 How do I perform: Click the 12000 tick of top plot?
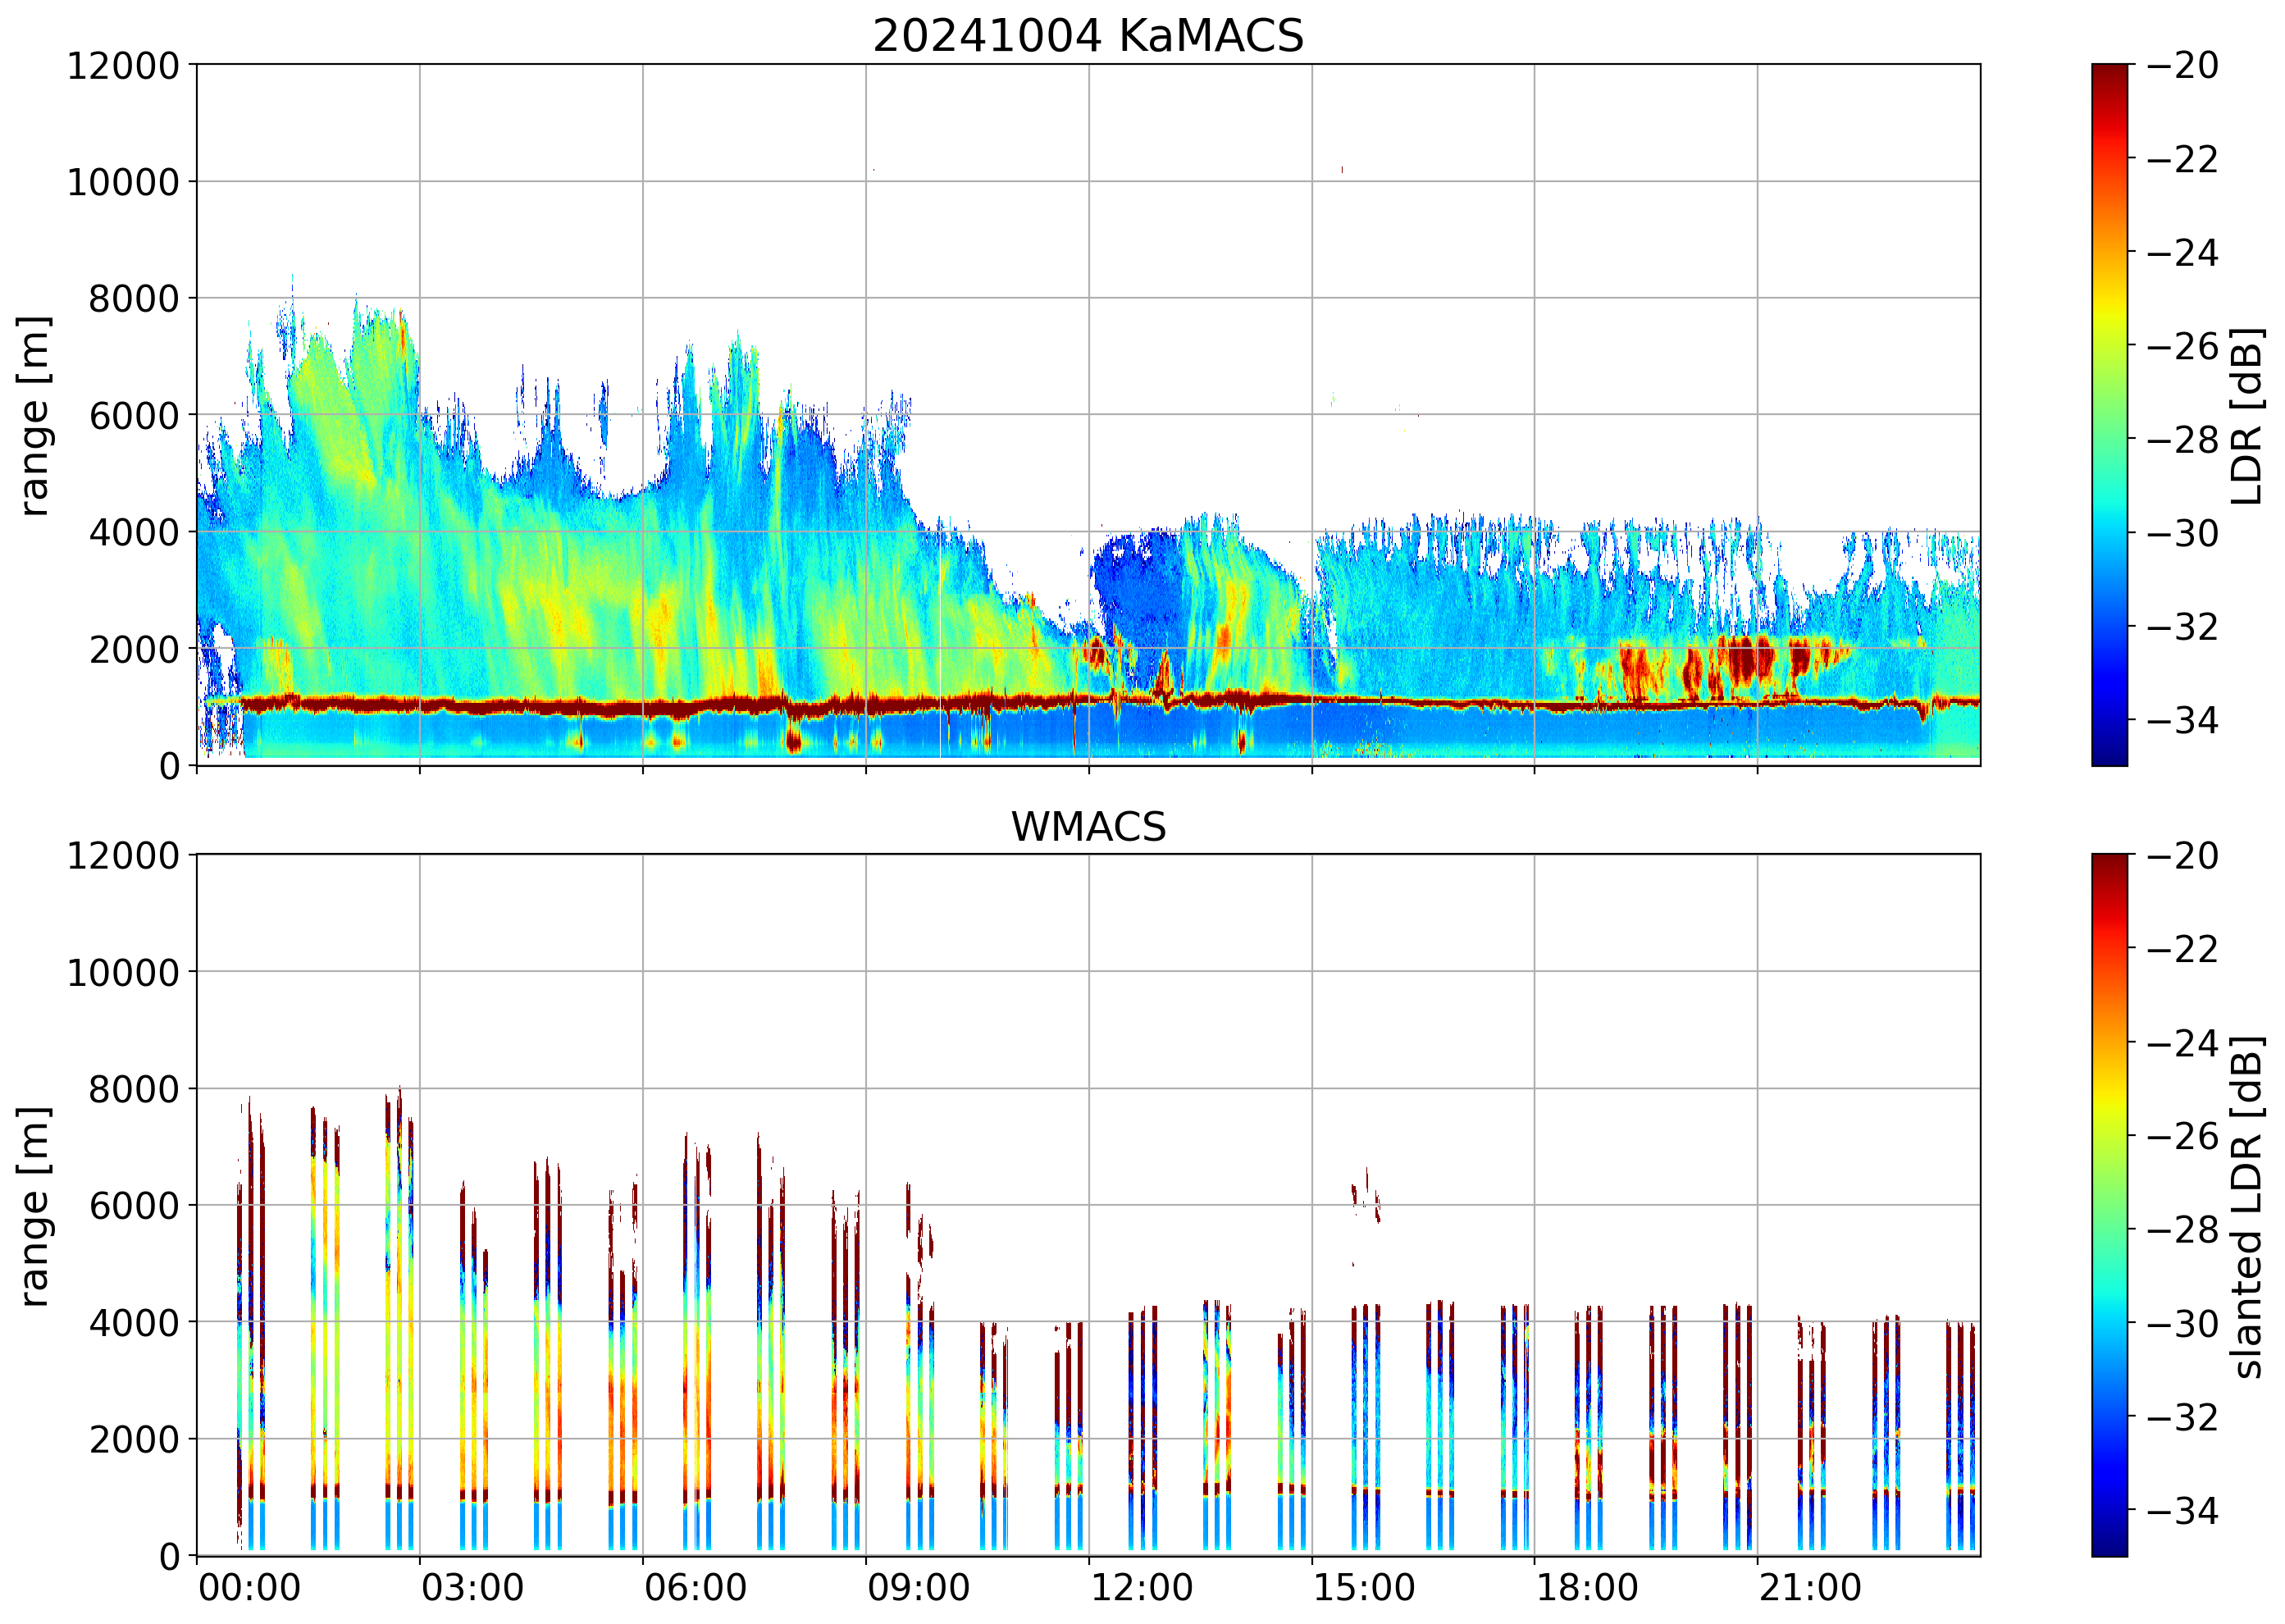click(123, 66)
